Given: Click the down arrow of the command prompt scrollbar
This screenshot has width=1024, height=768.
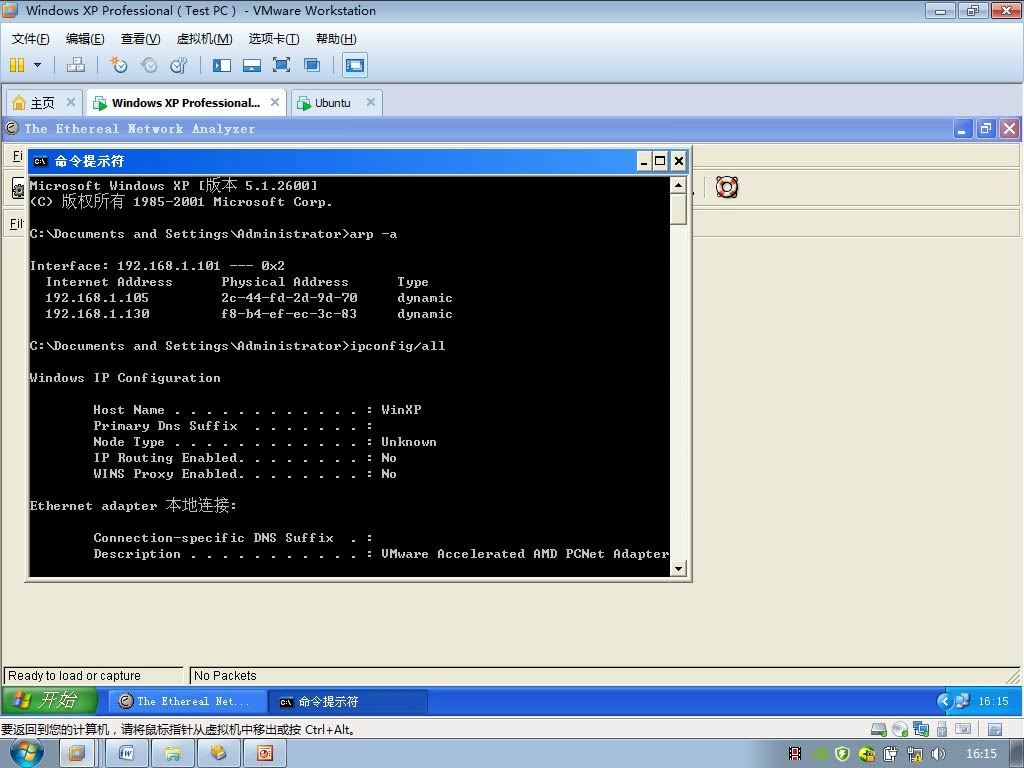Looking at the screenshot, I should pos(679,568).
